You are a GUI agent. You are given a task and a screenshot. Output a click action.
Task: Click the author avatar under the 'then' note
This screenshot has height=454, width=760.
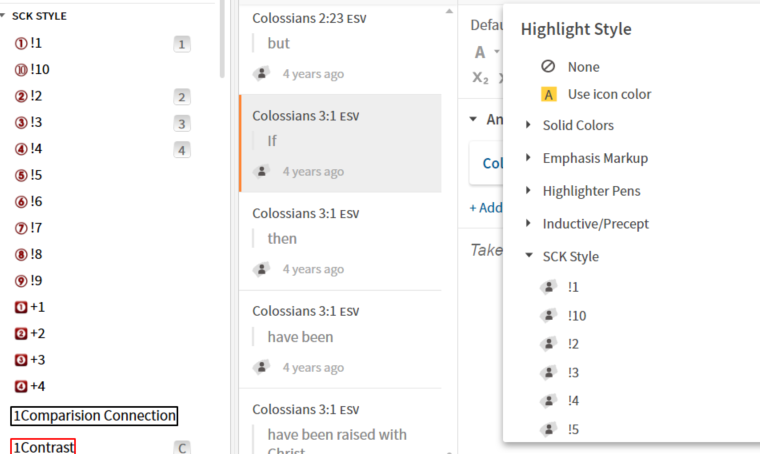[262, 269]
